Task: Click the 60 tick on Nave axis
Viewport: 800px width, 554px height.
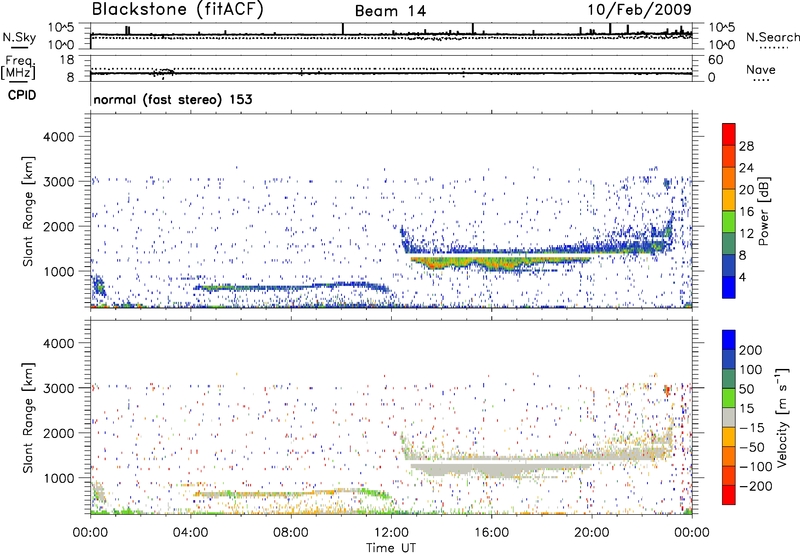Action: coord(715,60)
